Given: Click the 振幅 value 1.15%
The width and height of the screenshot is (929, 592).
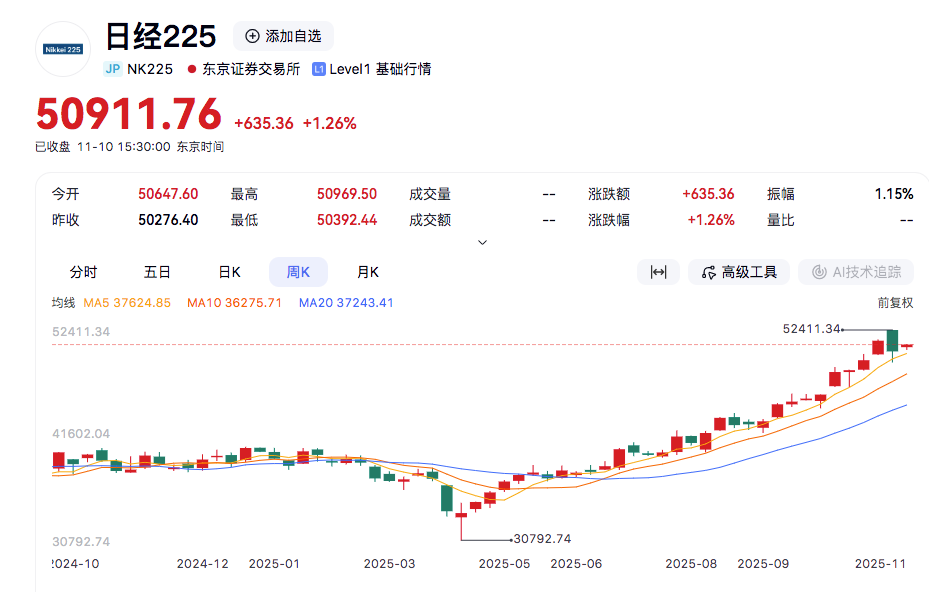Looking at the screenshot, I should [x=894, y=194].
